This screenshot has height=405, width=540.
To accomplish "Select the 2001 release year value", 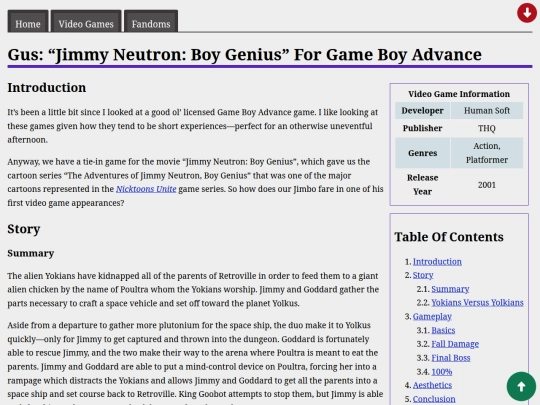I will point(487,185).
